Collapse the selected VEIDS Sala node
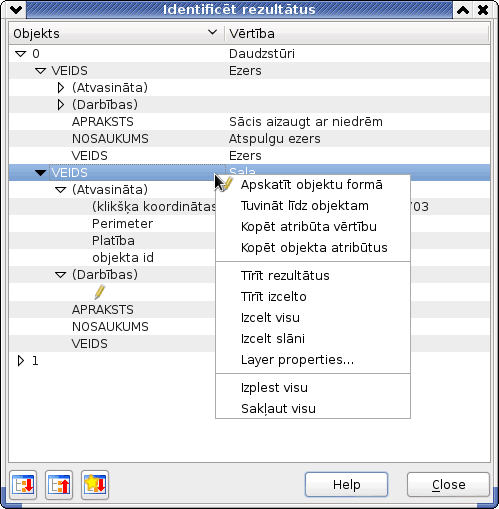The width and height of the screenshot is (499, 509). [41, 173]
